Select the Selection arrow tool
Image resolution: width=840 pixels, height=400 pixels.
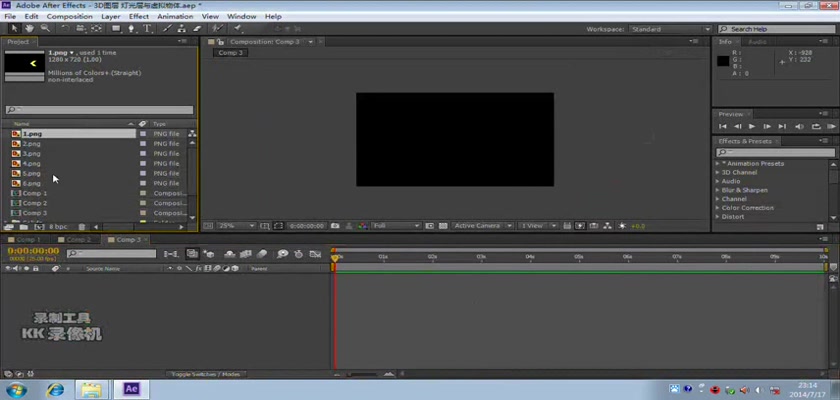(x=14, y=28)
